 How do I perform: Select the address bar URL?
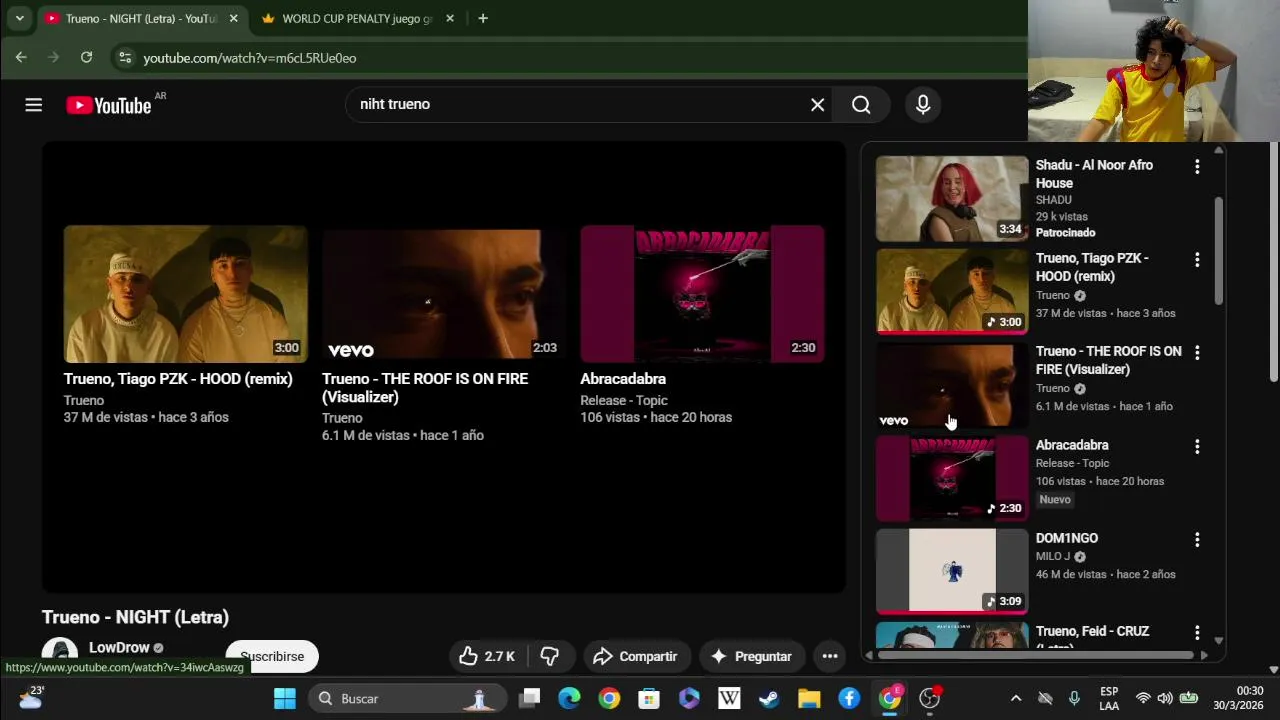pyautogui.click(x=250, y=58)
